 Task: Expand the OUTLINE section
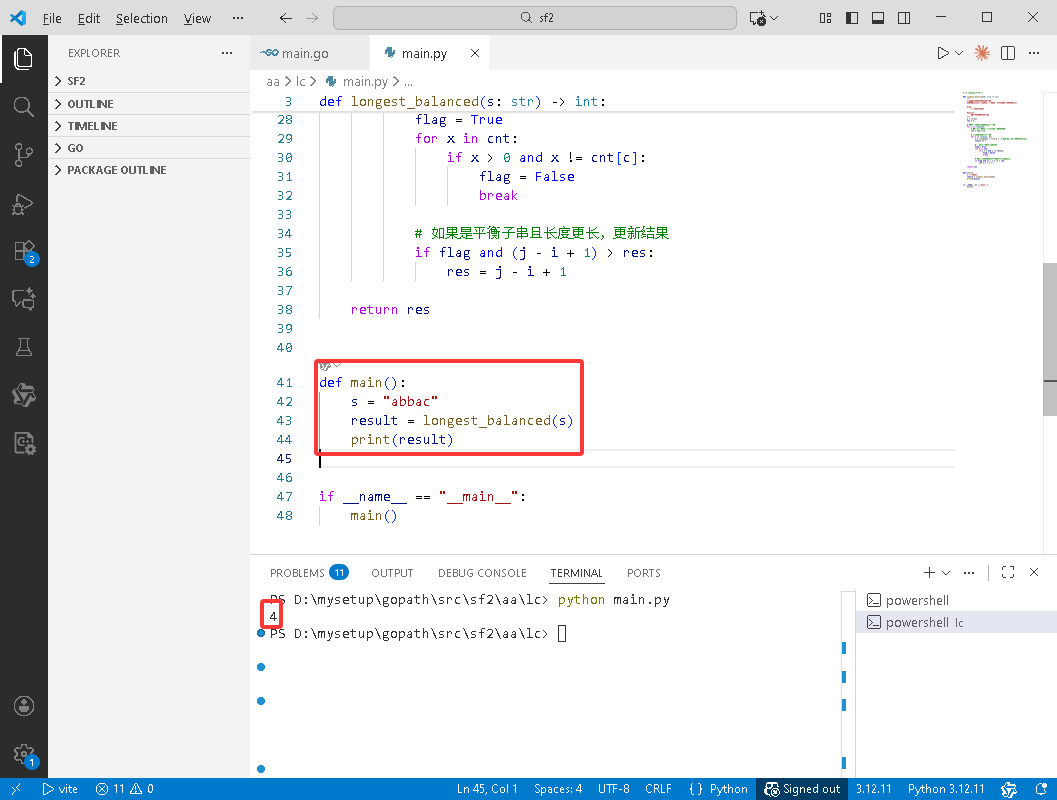[x=149, y=104]
